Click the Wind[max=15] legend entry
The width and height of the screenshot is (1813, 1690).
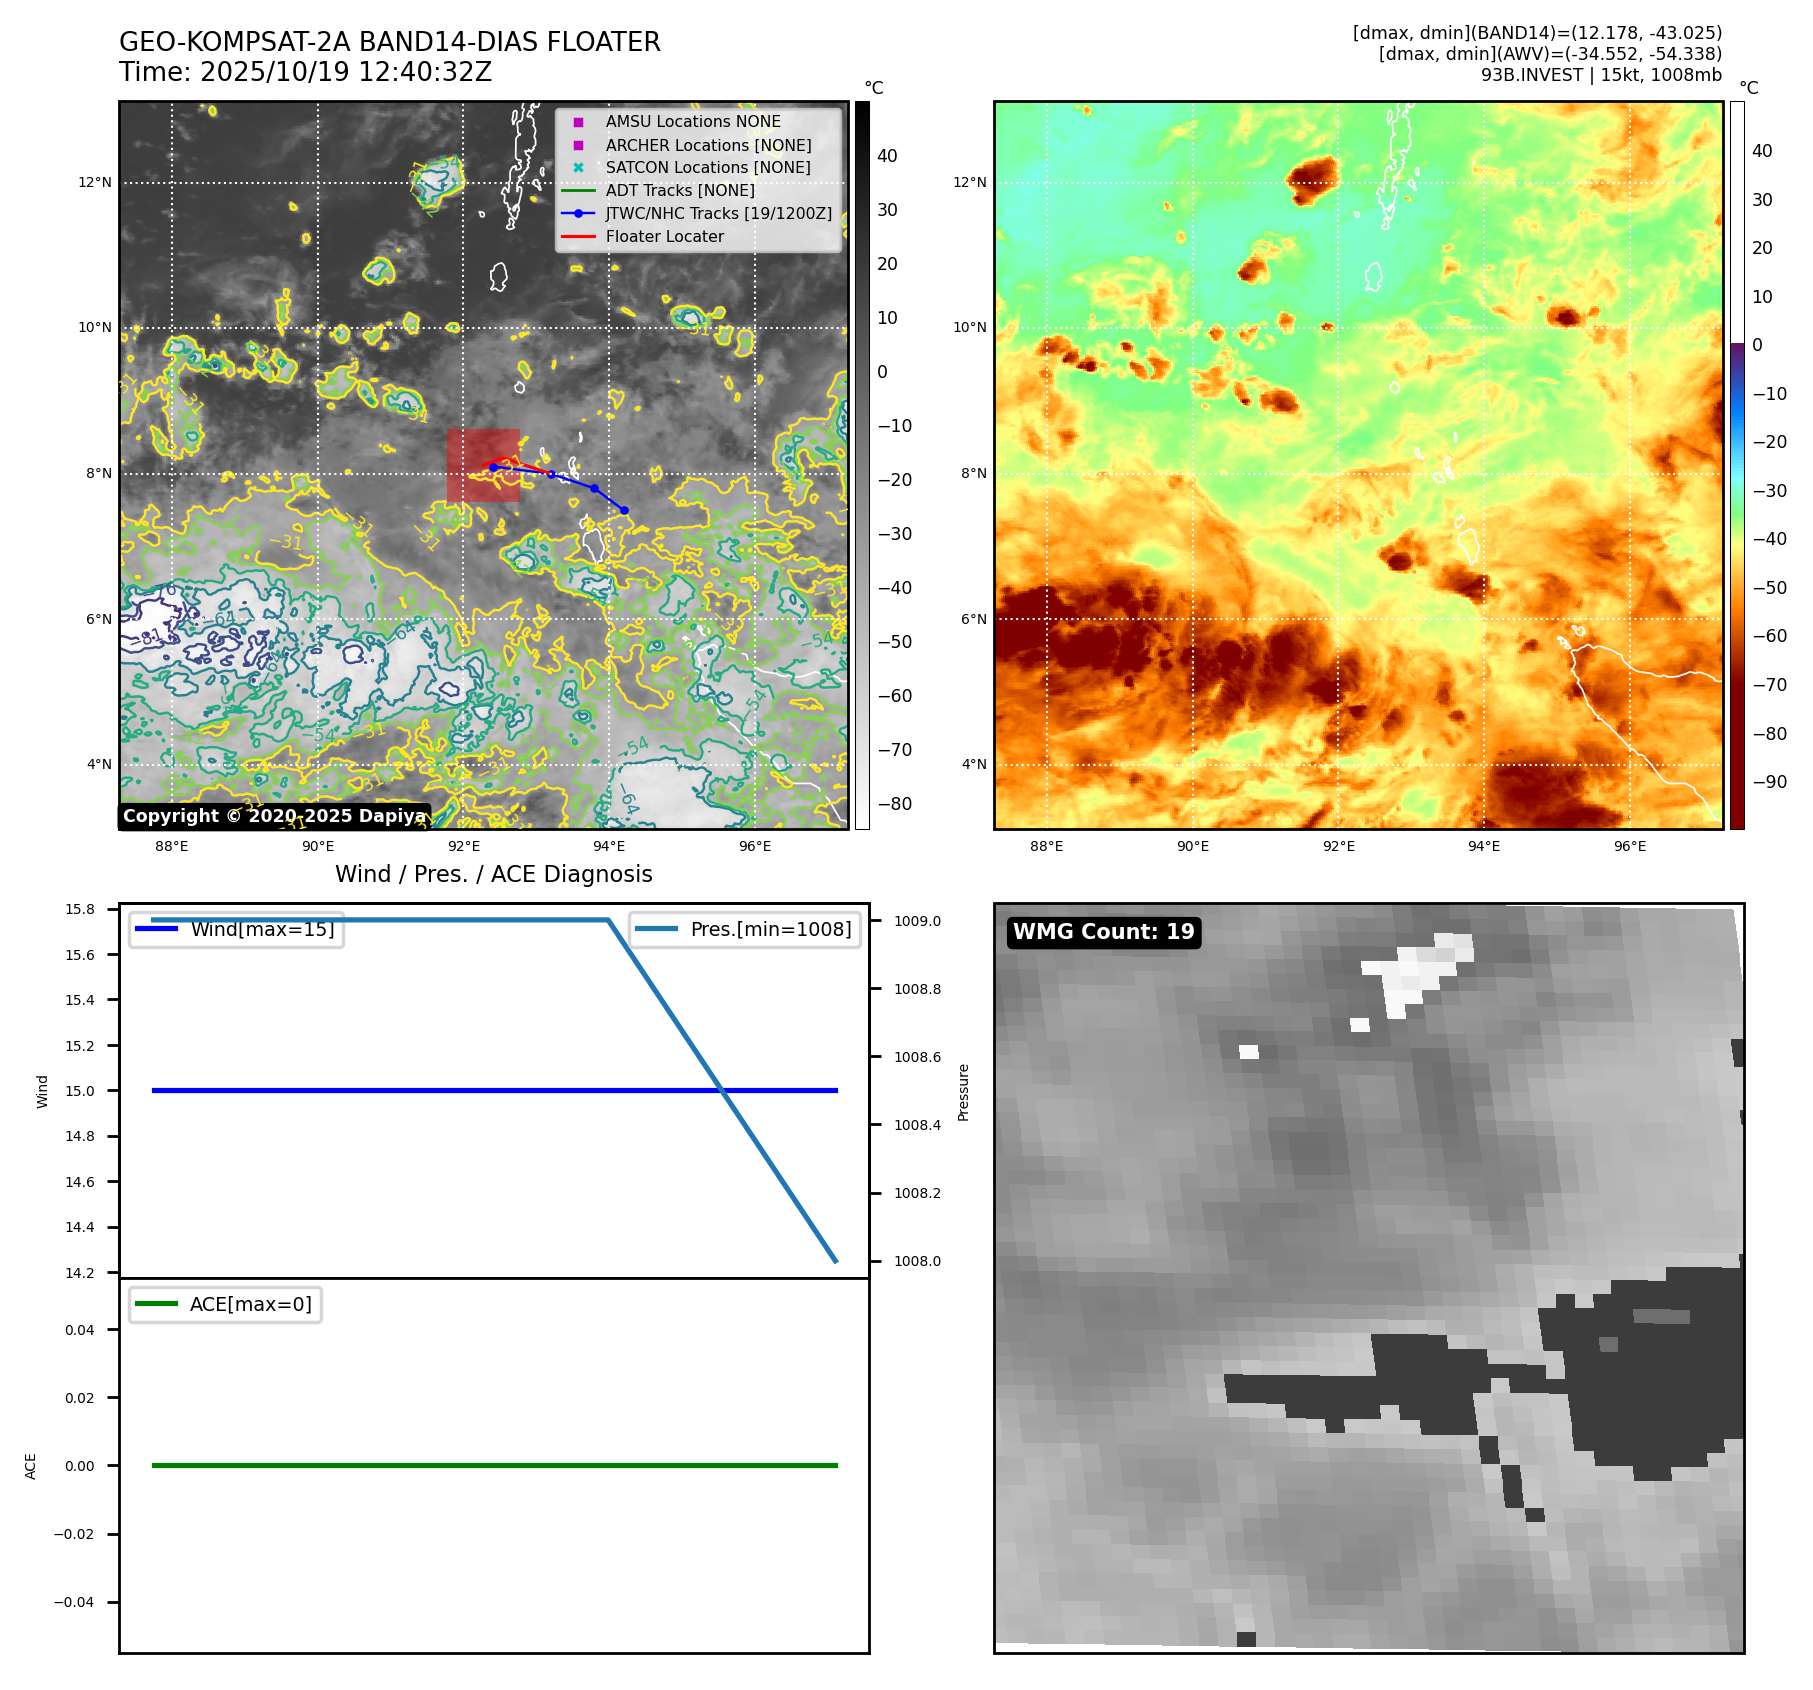237,929
